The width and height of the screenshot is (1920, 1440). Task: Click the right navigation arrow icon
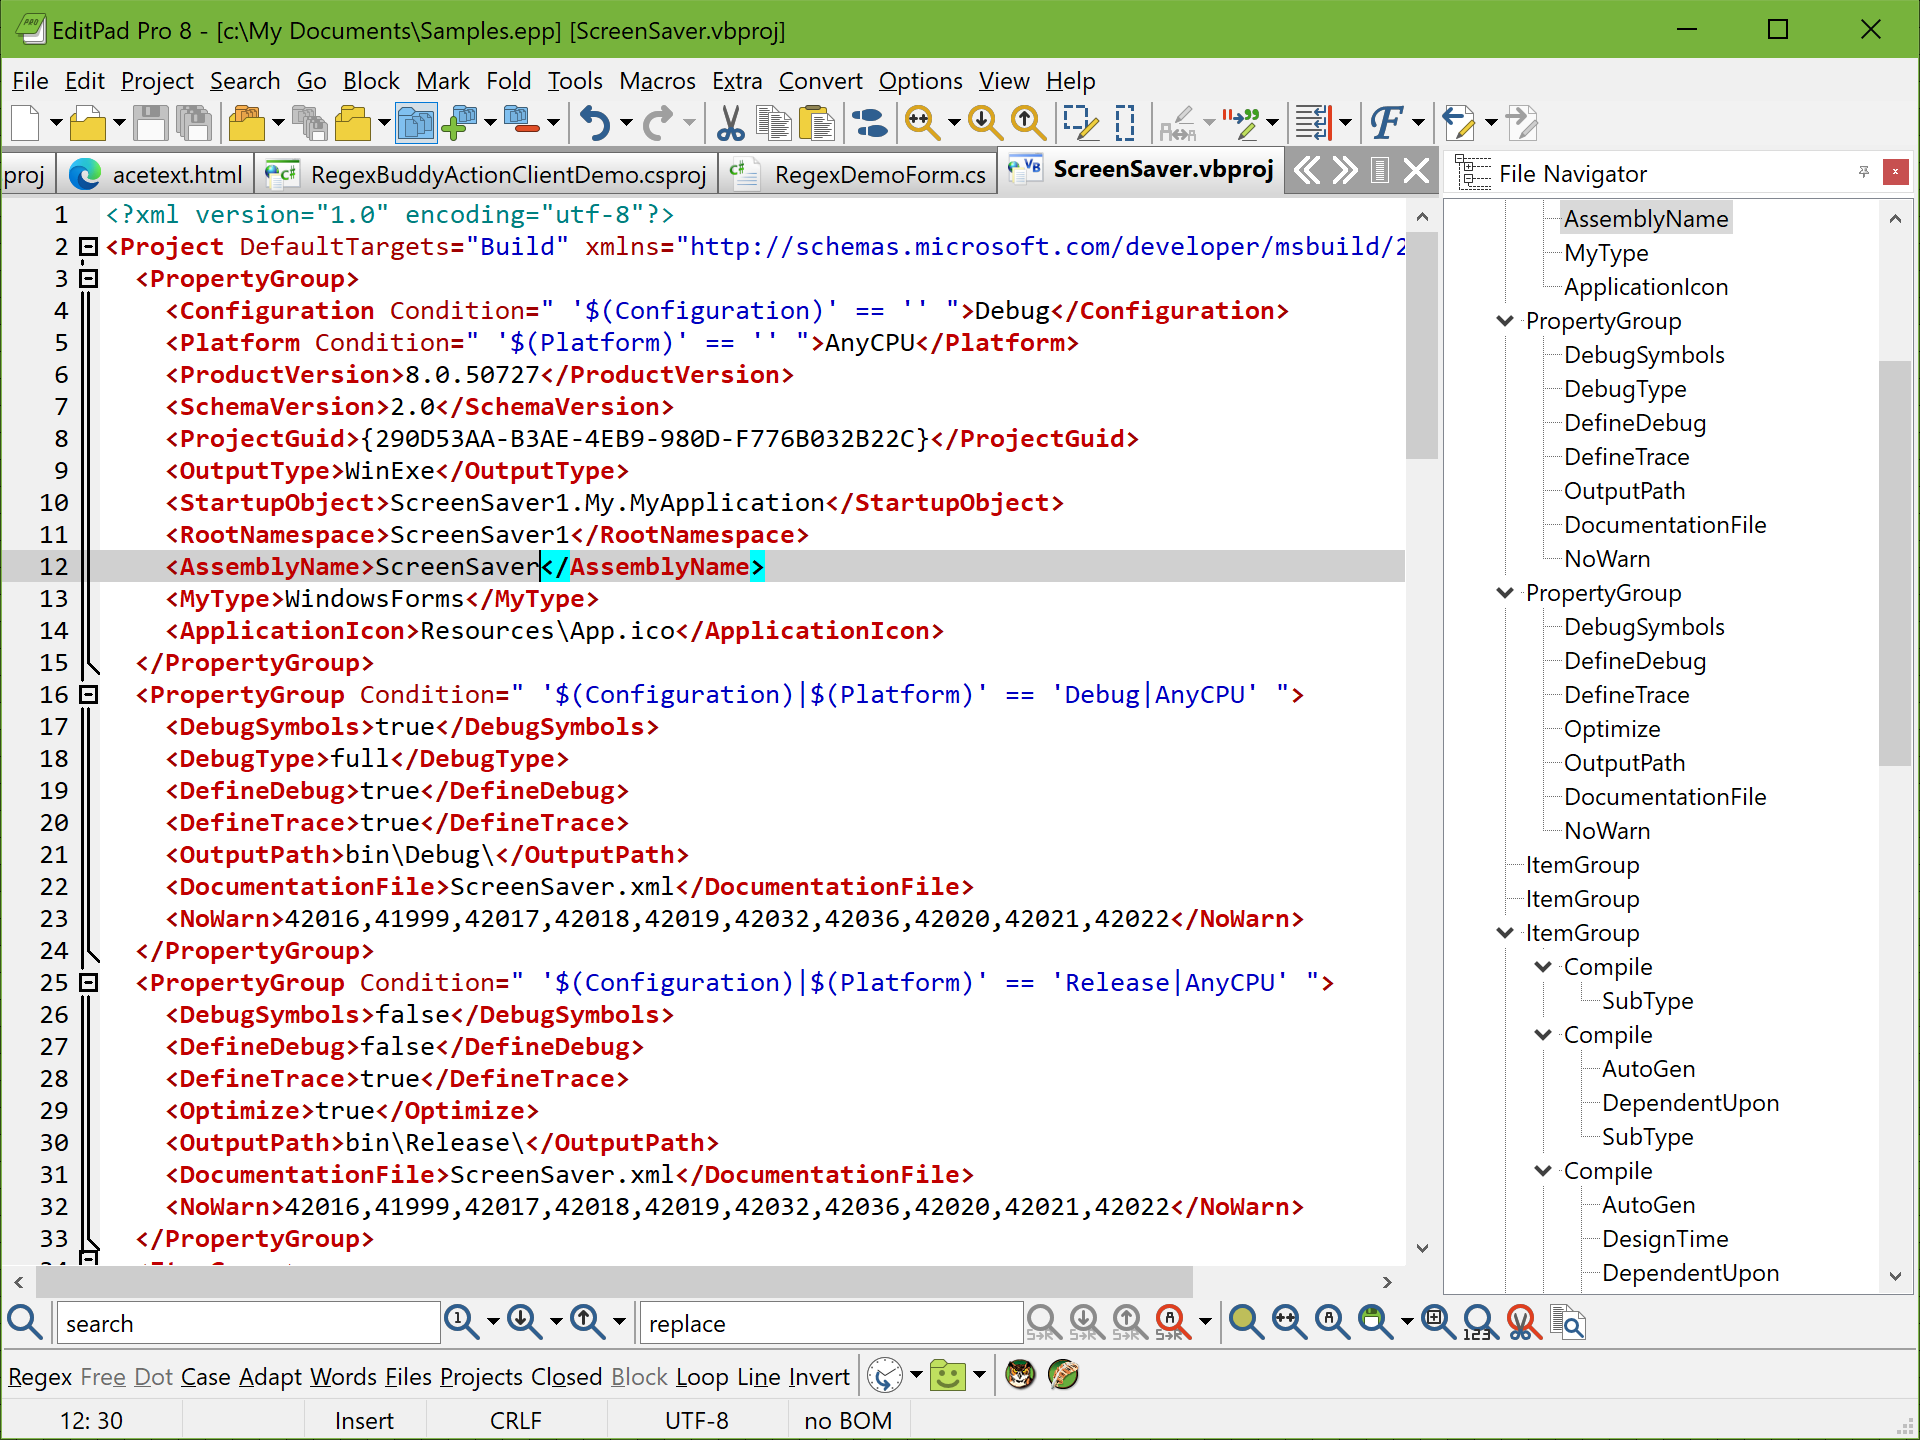click(x=1344, y=172)
